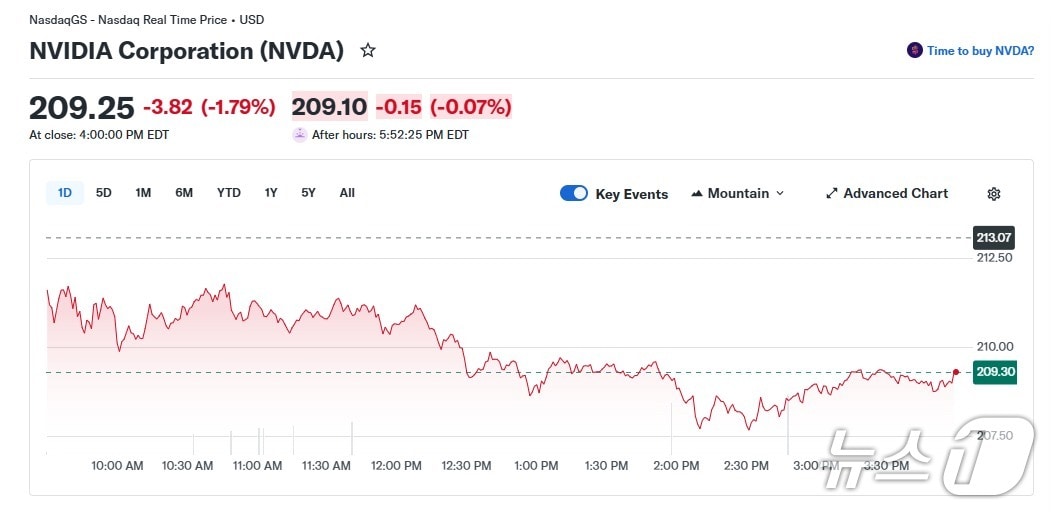Click the expand arrows icon for Advanced Chart

click(x=832, y=194)
